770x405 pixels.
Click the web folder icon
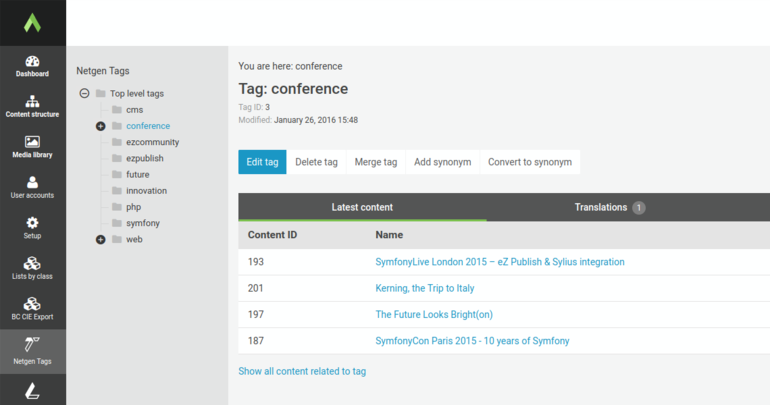point(117,239)
